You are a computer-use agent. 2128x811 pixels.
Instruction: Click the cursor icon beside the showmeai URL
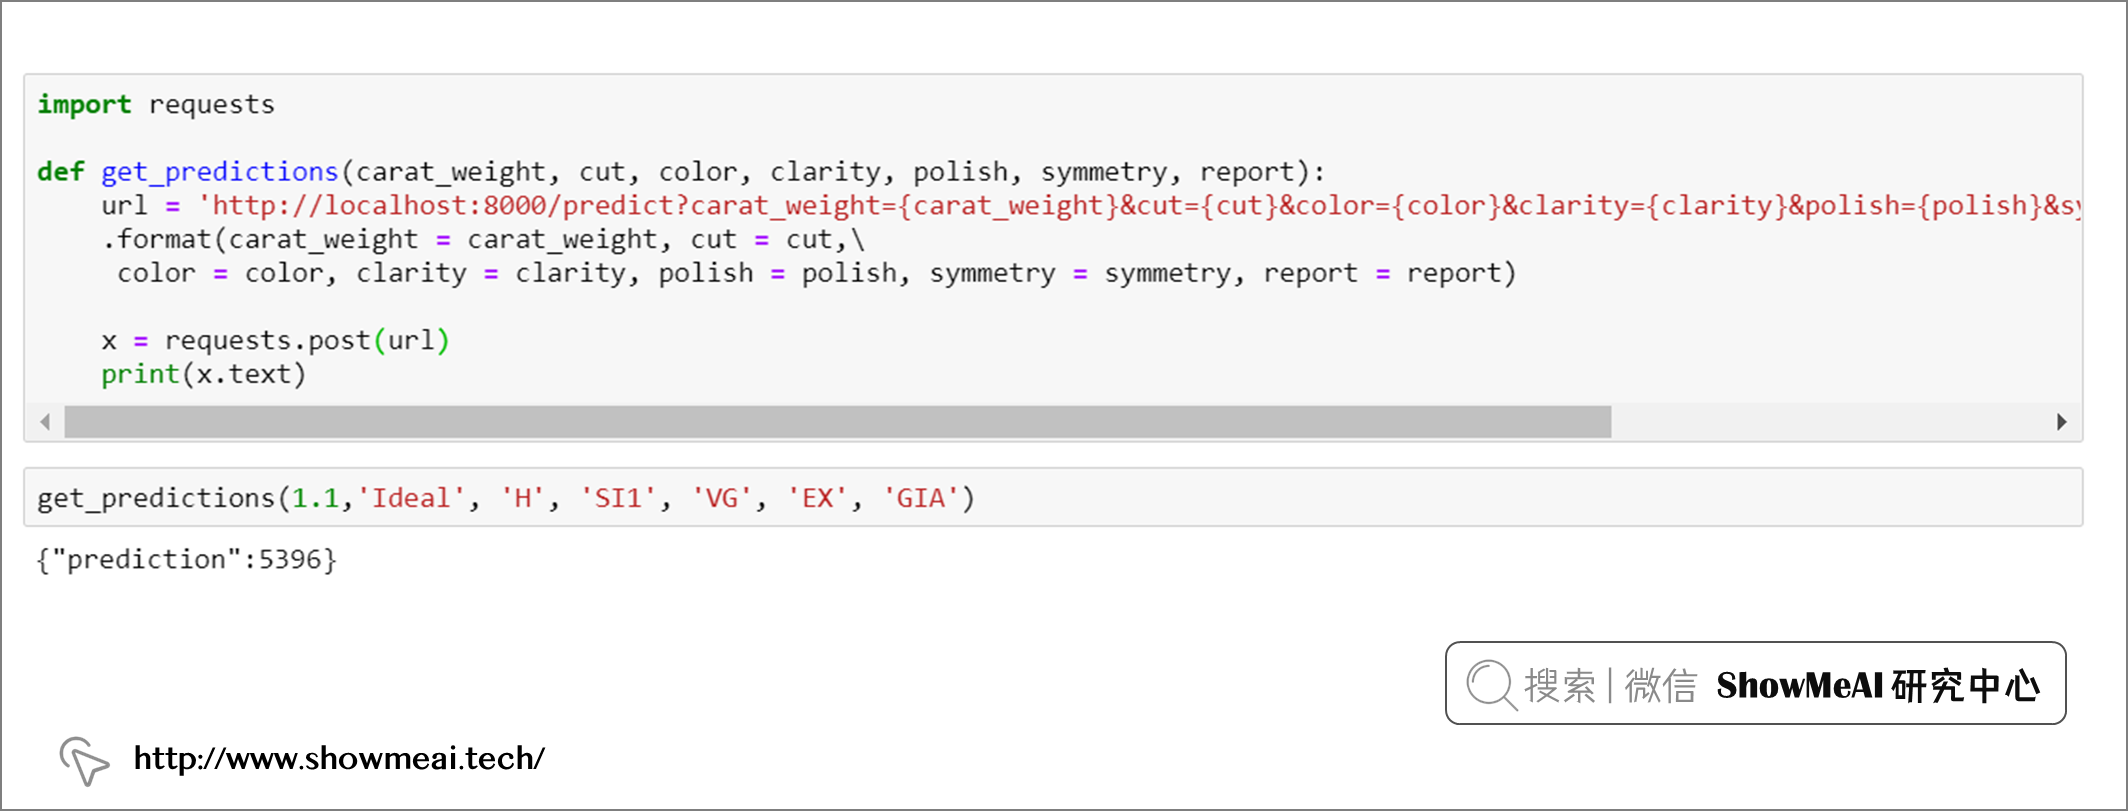tap(84, 761)
